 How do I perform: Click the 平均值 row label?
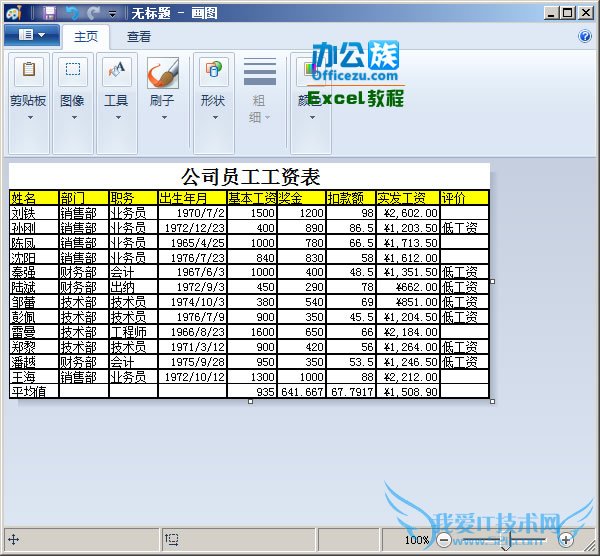tap(34, 391)
